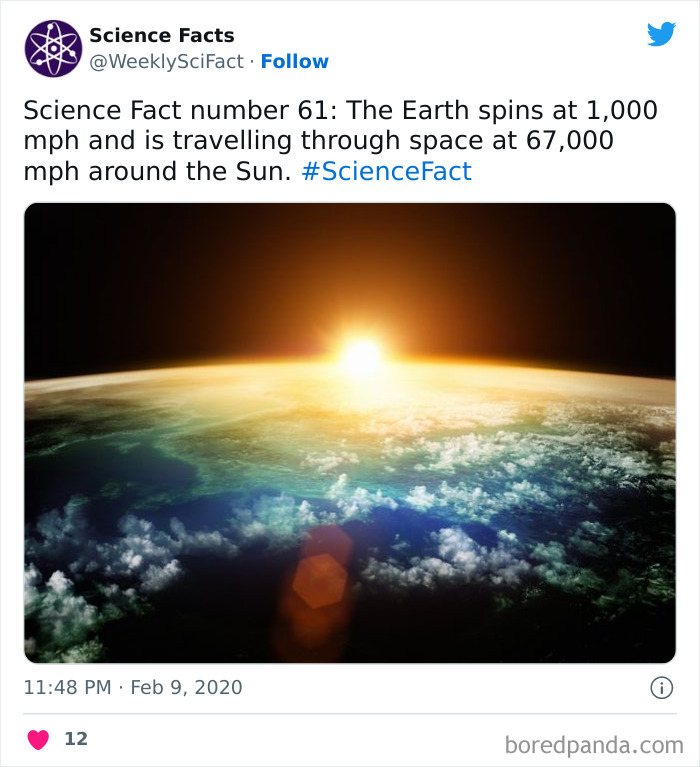Open the #ScienceFact hashtag

(x=386, y=171)
